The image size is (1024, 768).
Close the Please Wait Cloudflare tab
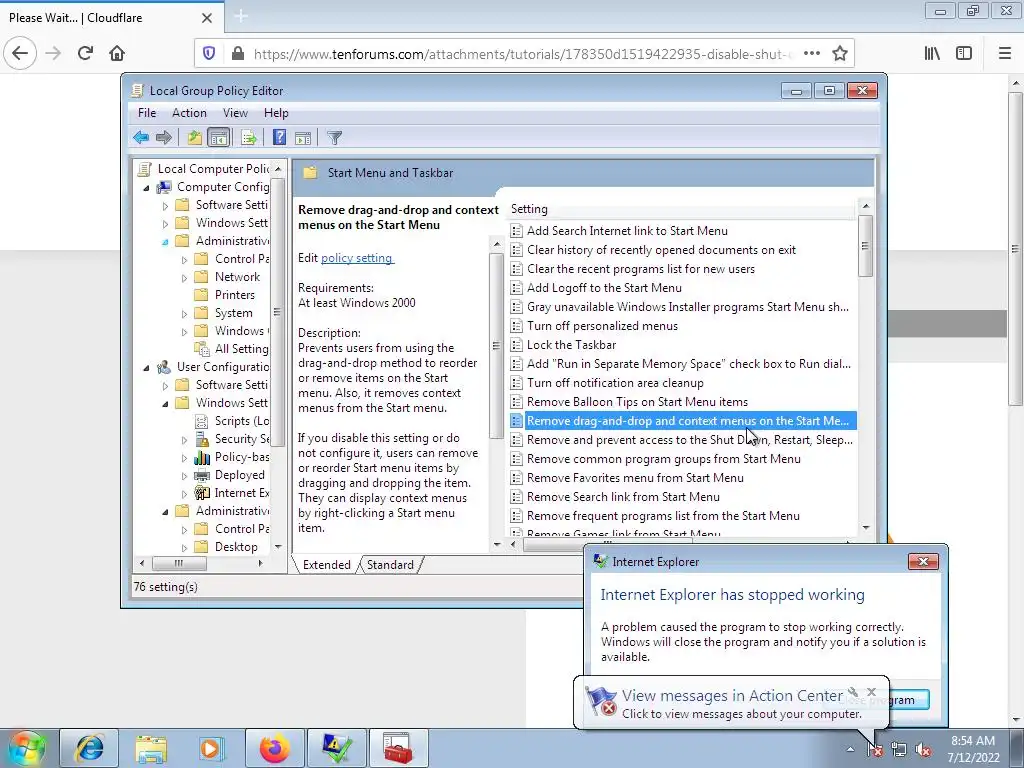pos(206,18)
